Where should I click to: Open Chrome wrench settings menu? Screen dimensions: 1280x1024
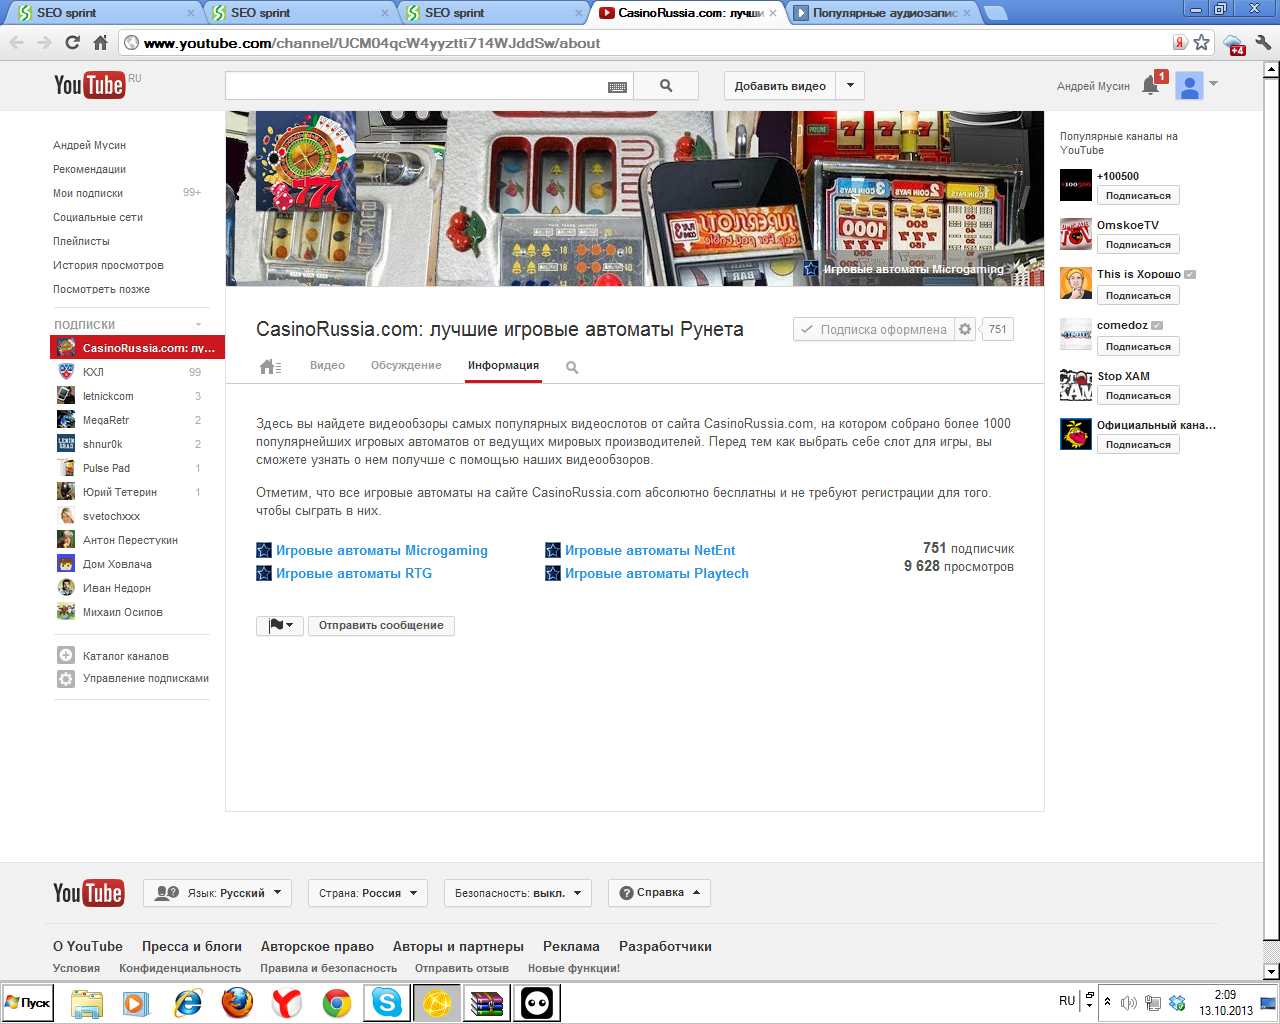[x=1263, y=42]
